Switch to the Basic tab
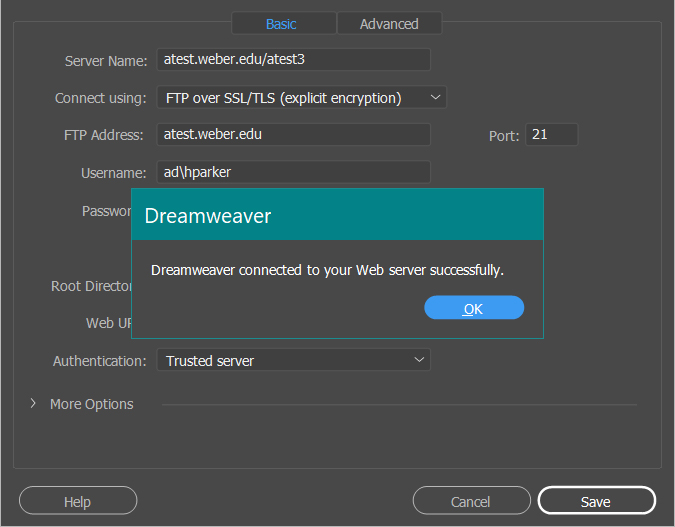 coord(281,24)
